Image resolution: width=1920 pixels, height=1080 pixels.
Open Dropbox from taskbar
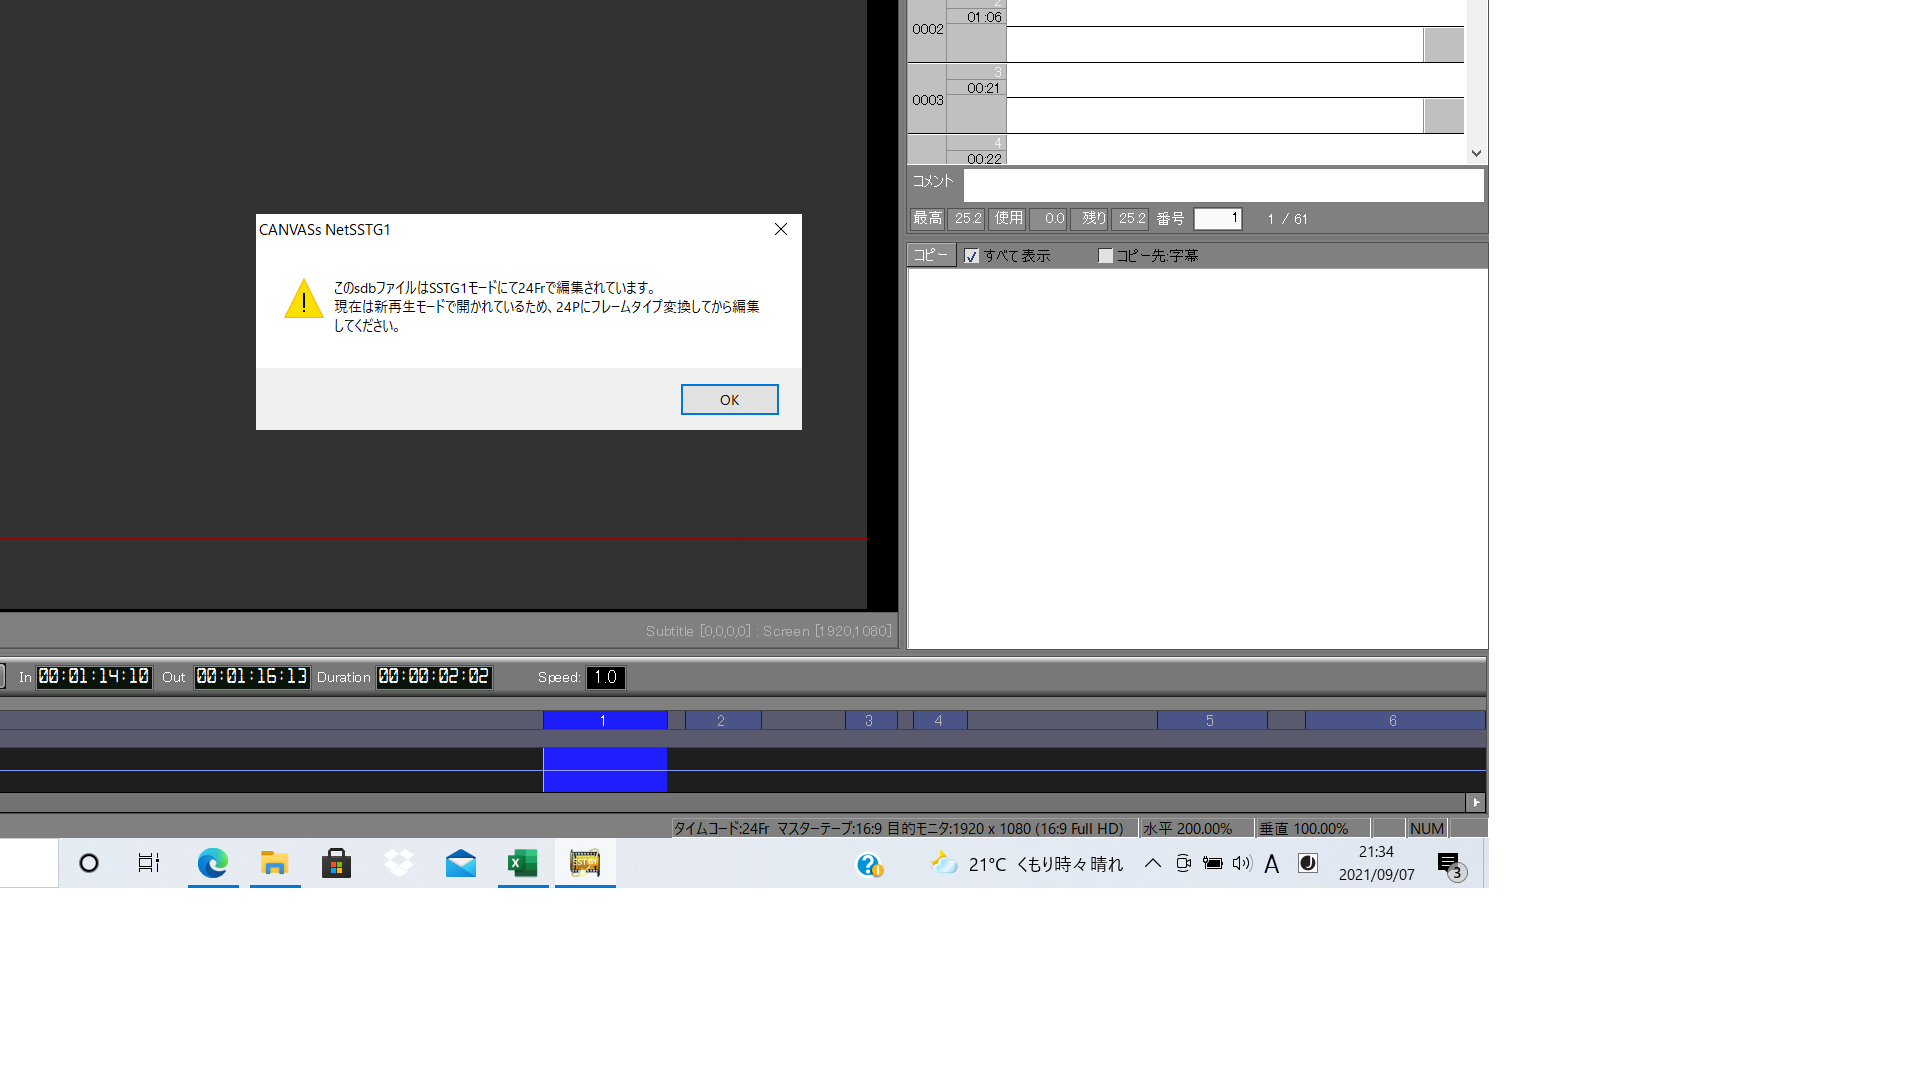click(399, 864)
